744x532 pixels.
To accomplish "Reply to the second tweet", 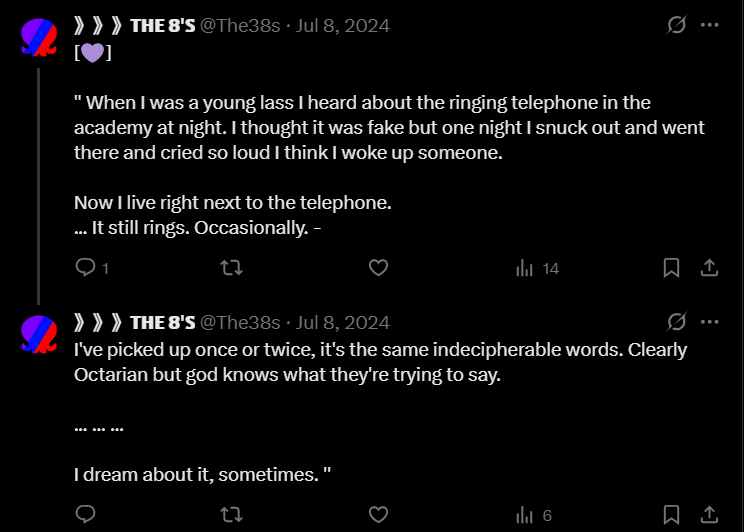I will [86, 515].
